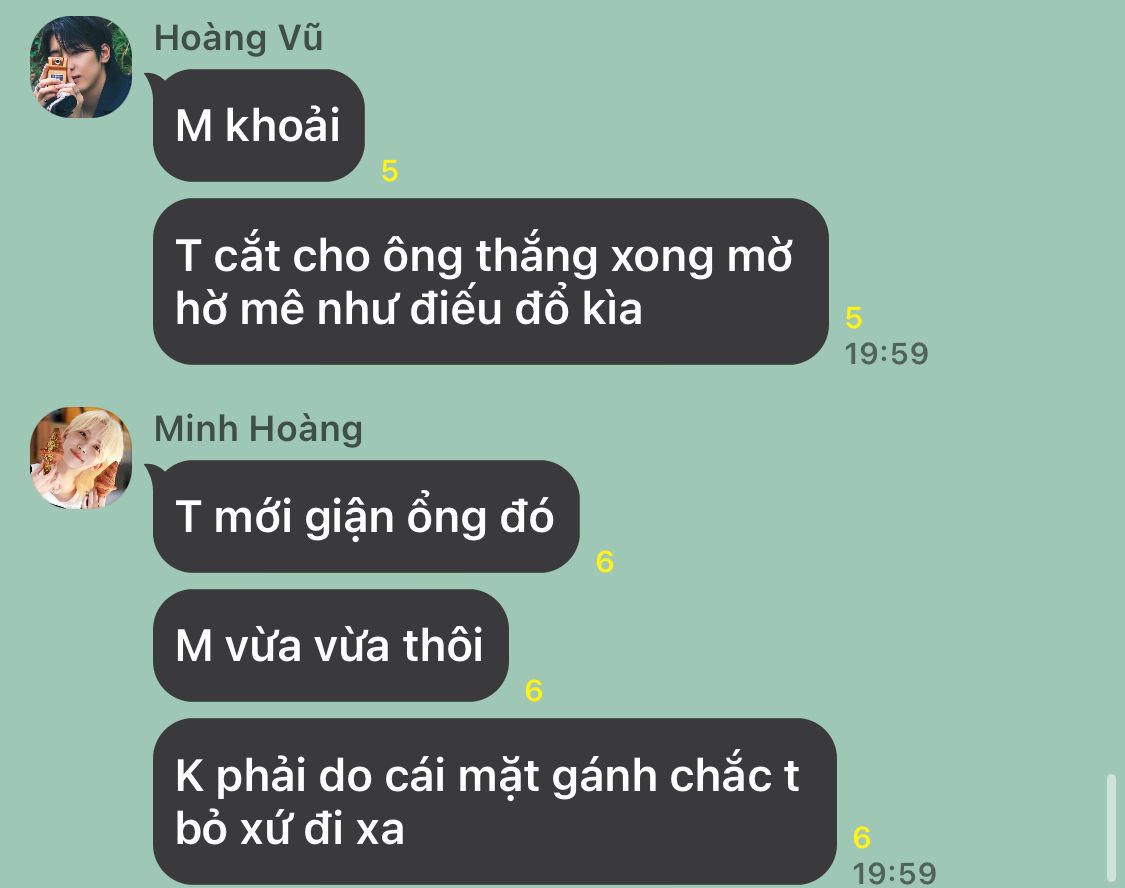Screen dimensions: 1125x888
Task: Select the "M khoải" message bubble
Action: point(258,126)
